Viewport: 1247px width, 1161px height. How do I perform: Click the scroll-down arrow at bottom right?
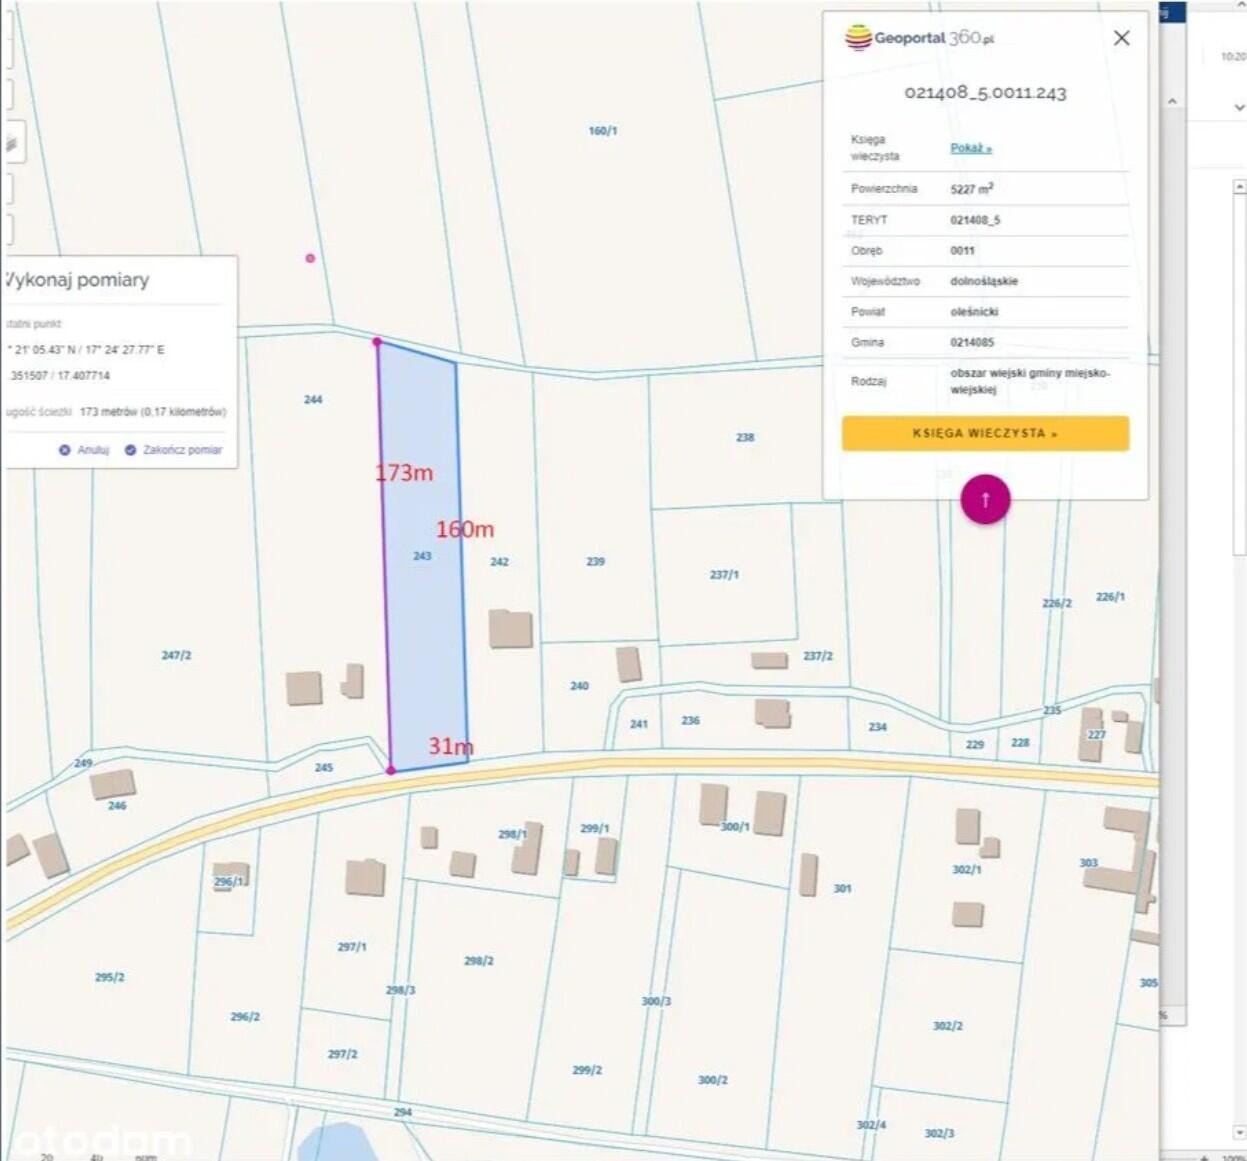coord(1239,1133)
